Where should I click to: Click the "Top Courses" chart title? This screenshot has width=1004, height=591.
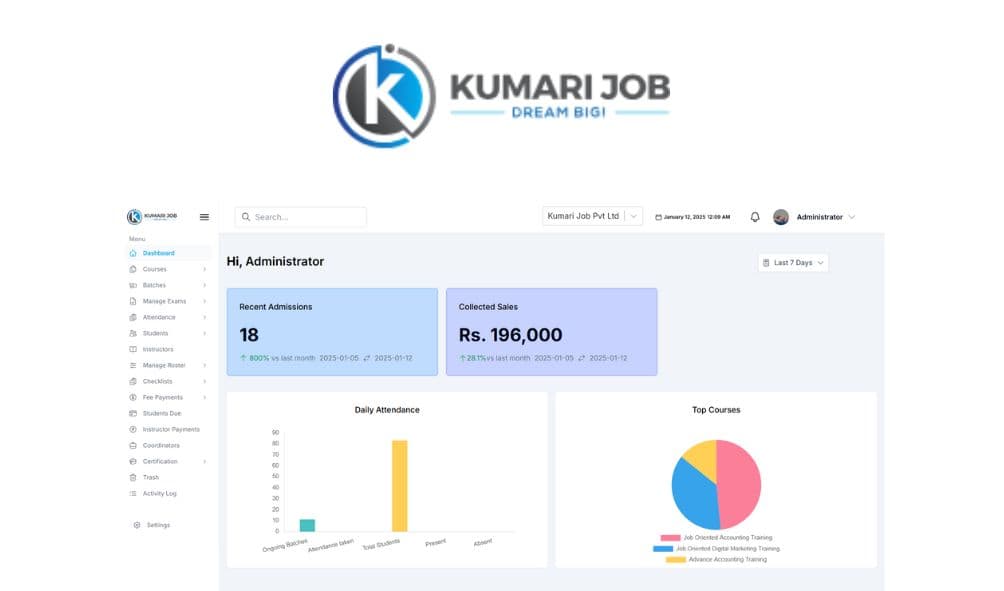pos(716,410)
